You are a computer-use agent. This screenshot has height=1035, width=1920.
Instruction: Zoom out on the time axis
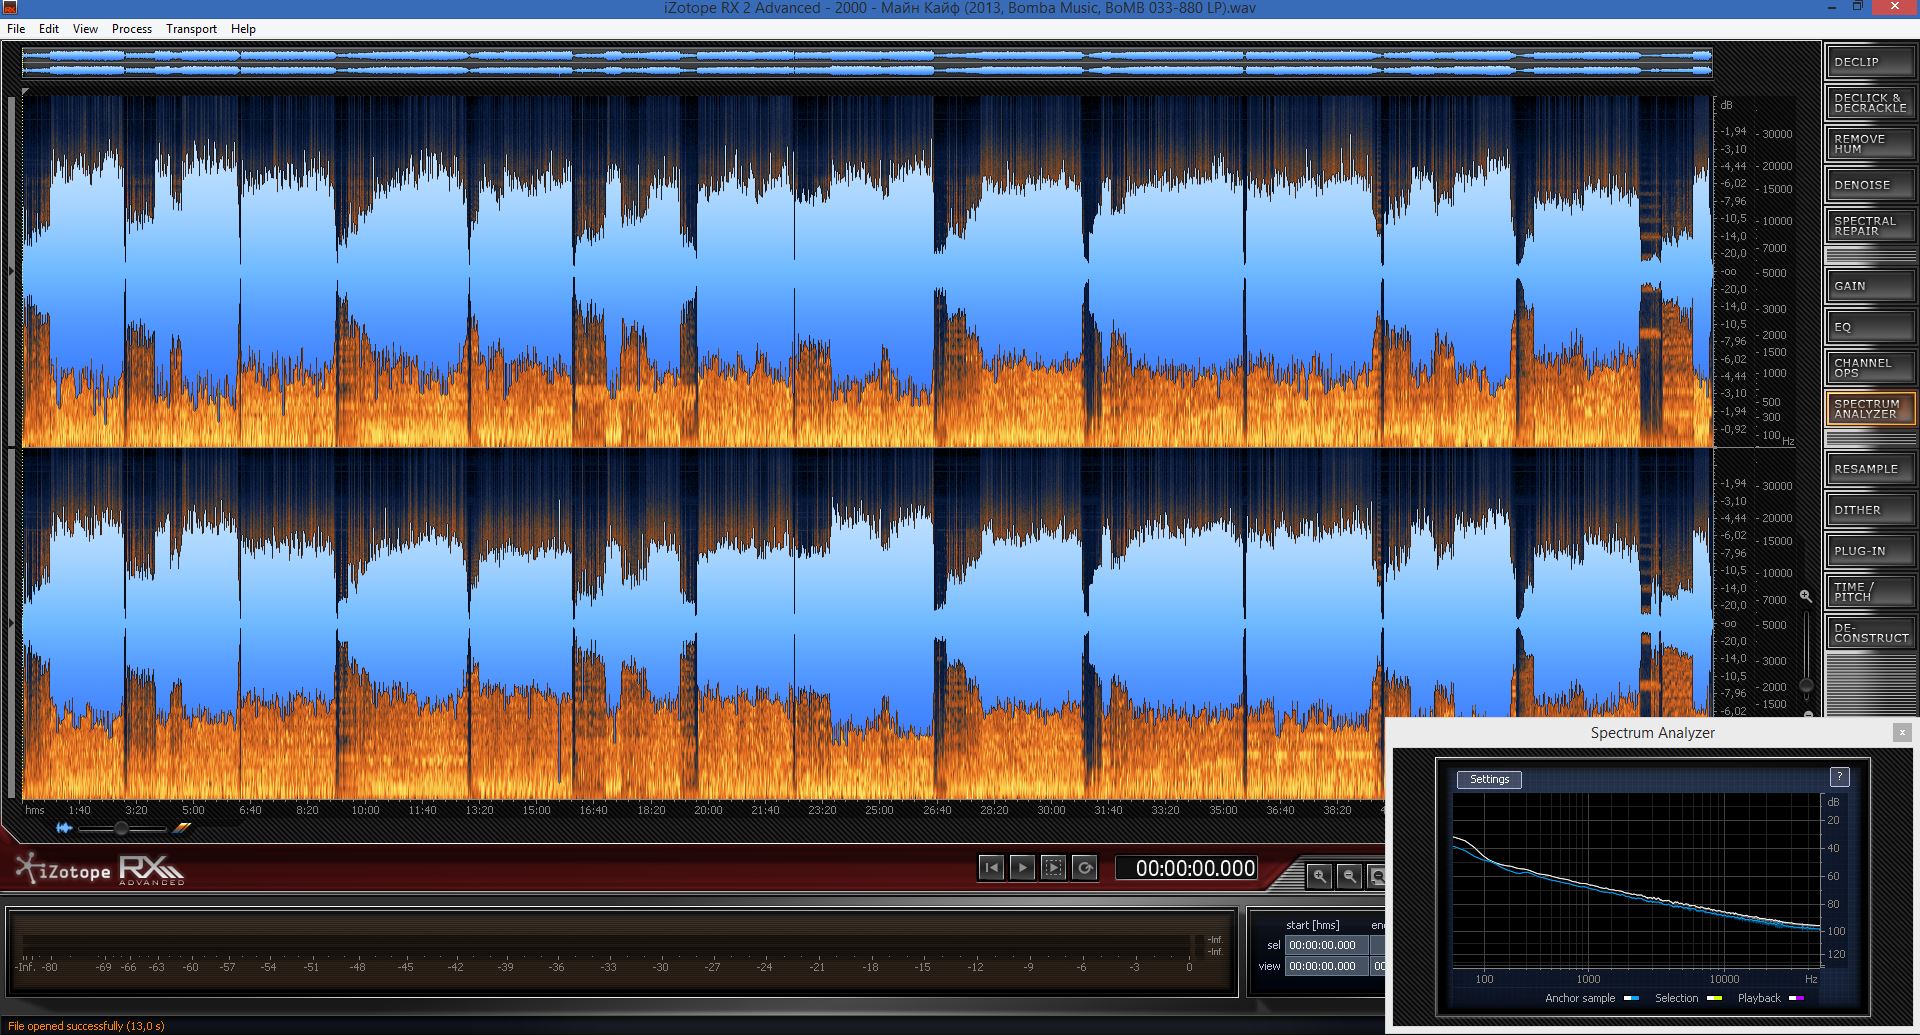click(1349, 877)
